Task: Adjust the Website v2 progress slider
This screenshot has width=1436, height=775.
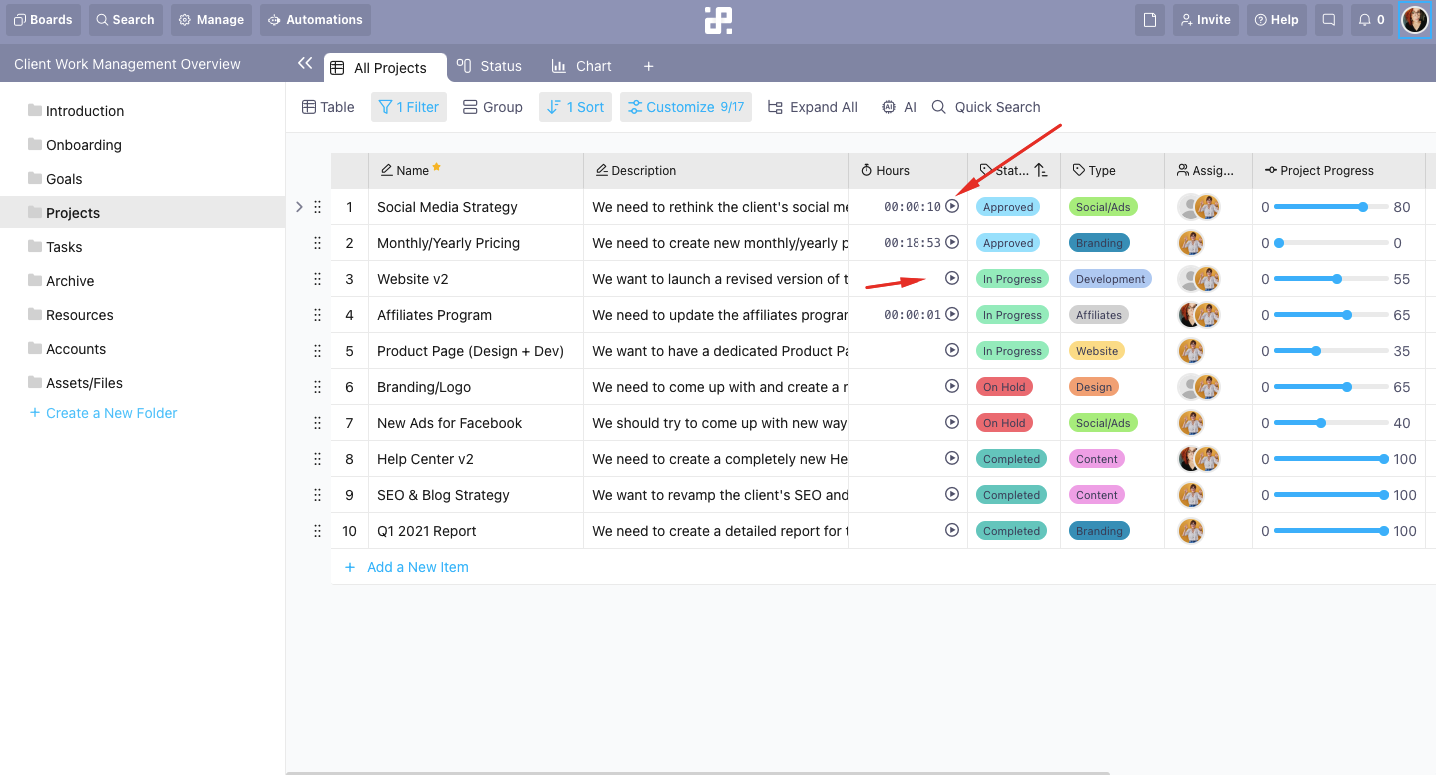Action: [x=1337, y=279]
